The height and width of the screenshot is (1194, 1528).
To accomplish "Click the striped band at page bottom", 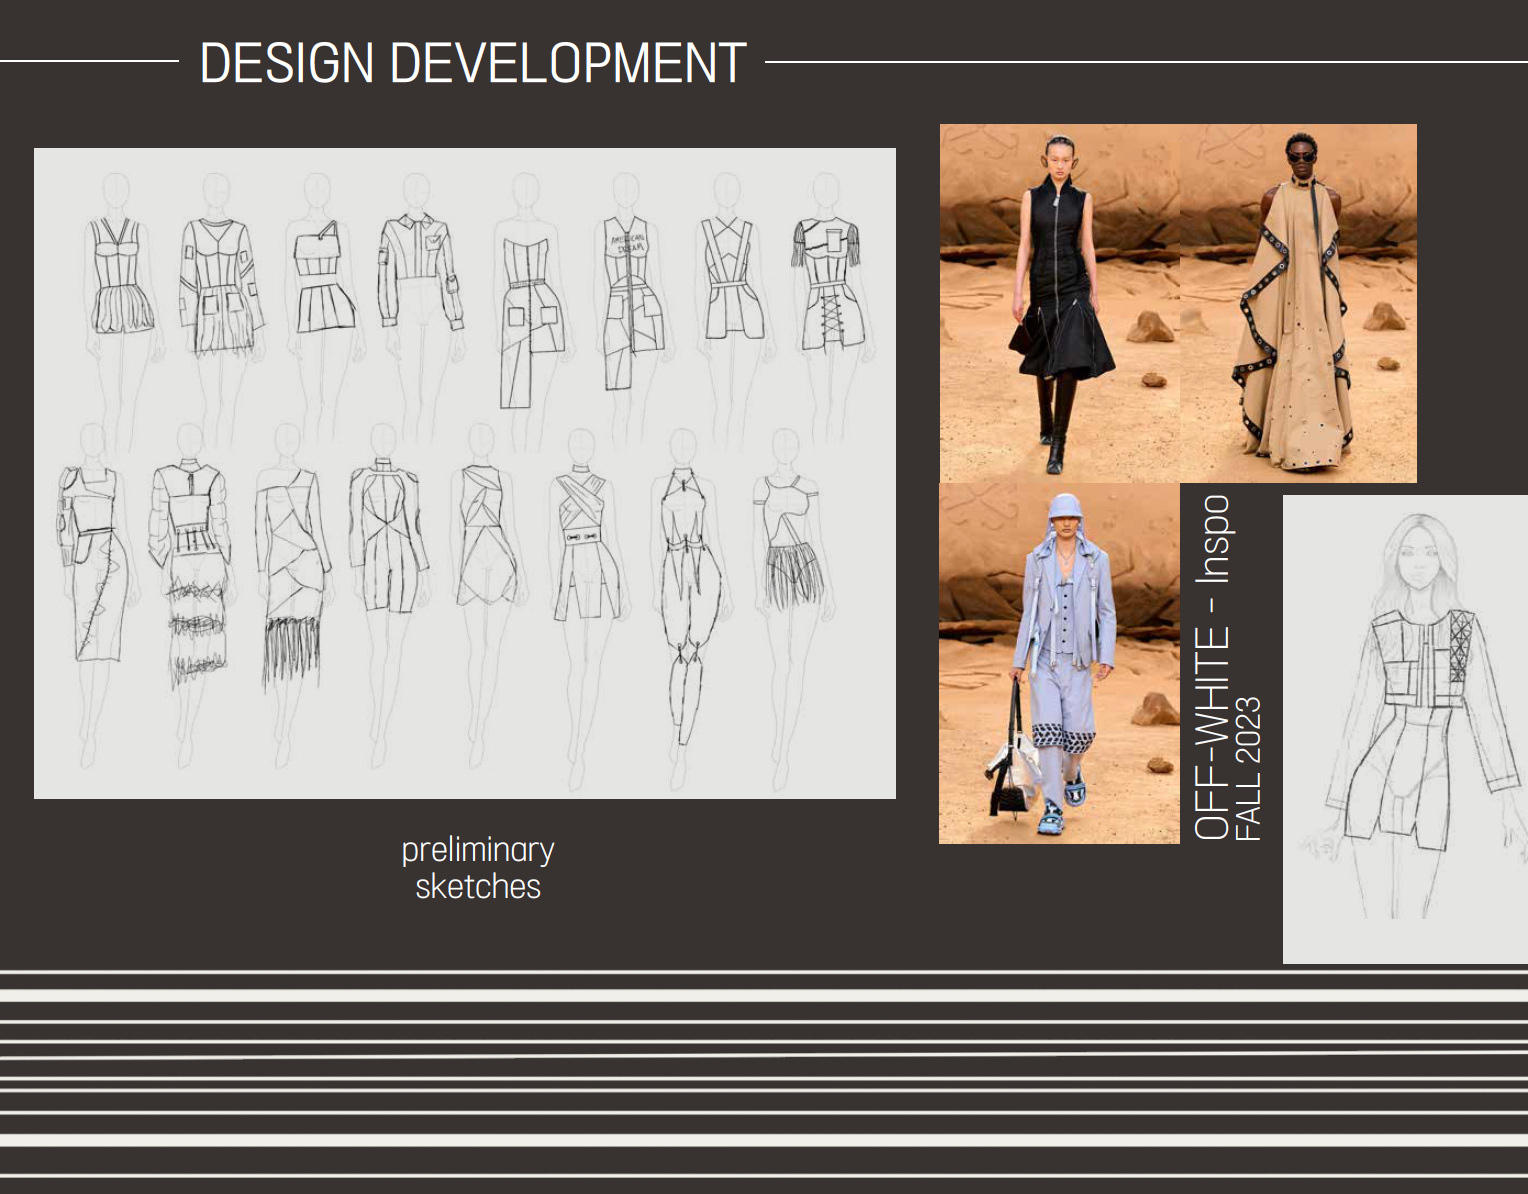I will tap(764, 1080).
